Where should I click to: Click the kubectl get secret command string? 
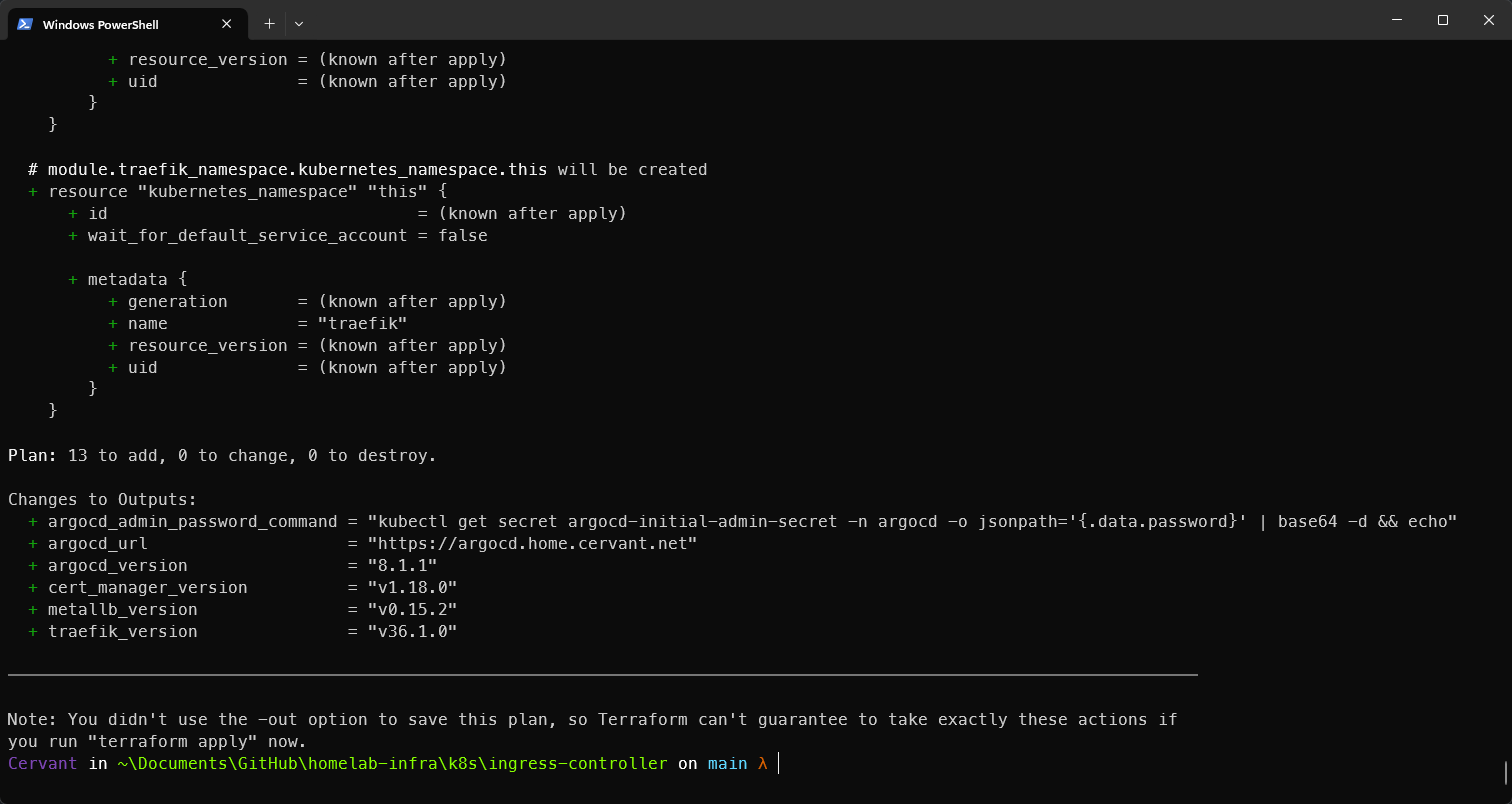tap(912, 522)
